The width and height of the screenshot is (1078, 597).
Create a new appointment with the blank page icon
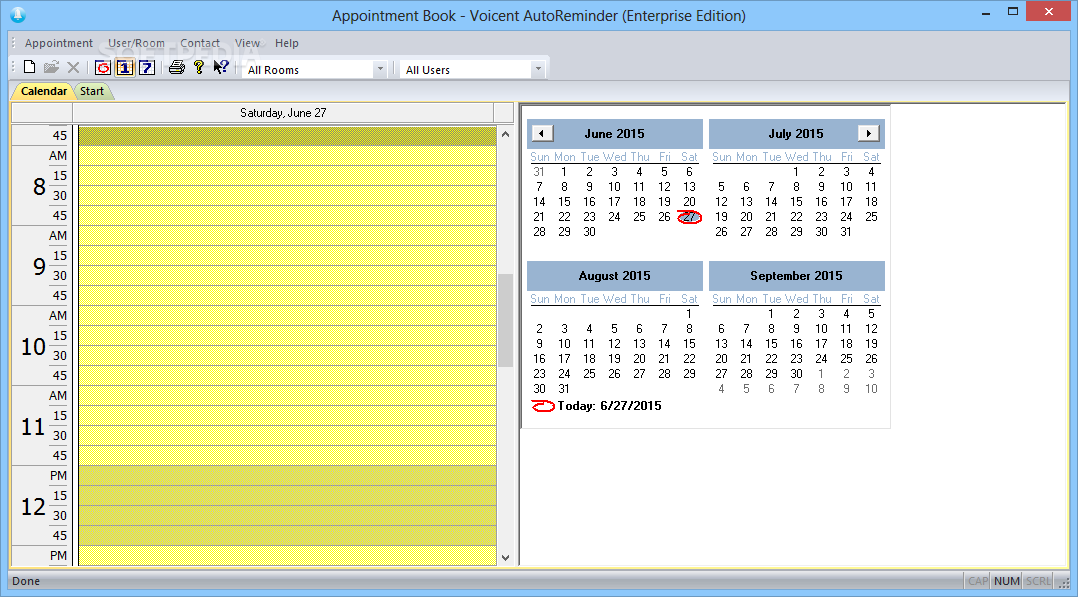(30, 67)
